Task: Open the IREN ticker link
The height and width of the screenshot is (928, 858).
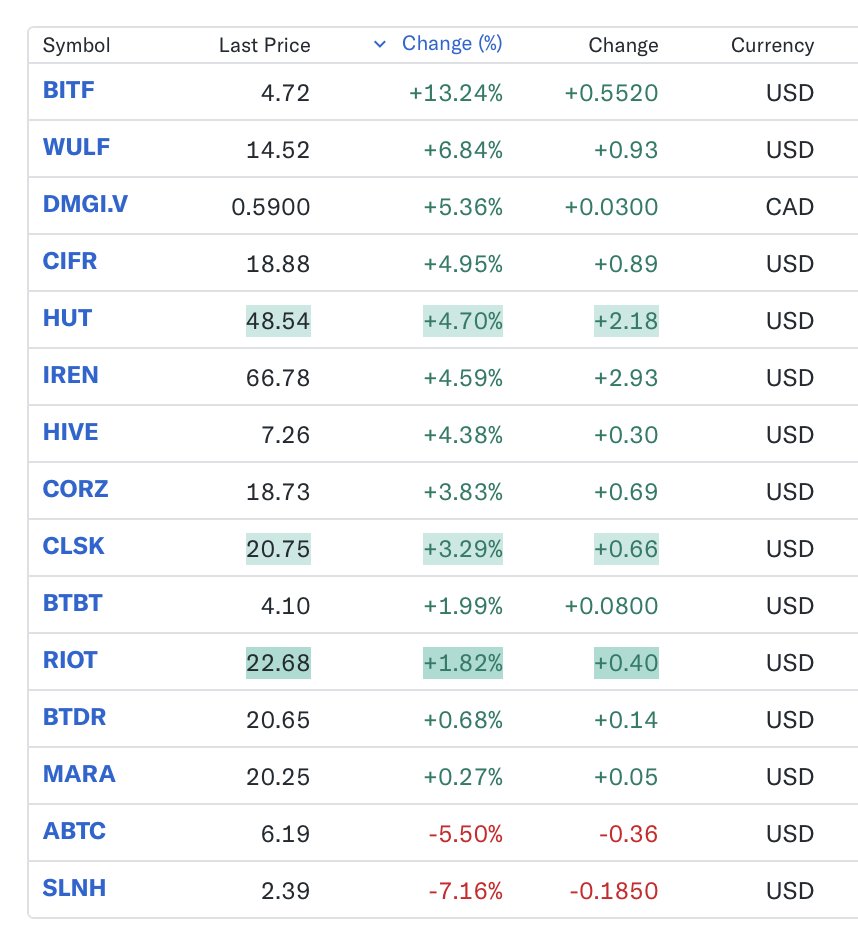Action: [71, 376]
